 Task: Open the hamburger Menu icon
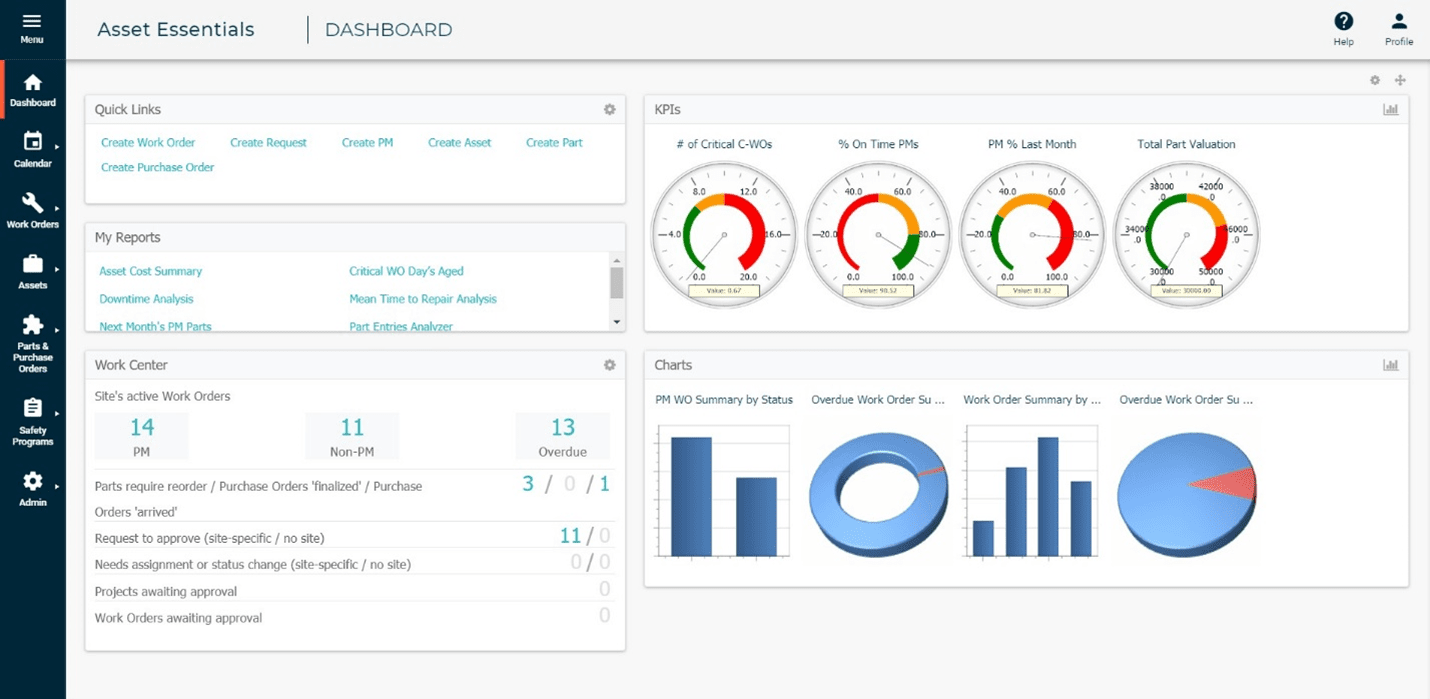coord(32,23)
